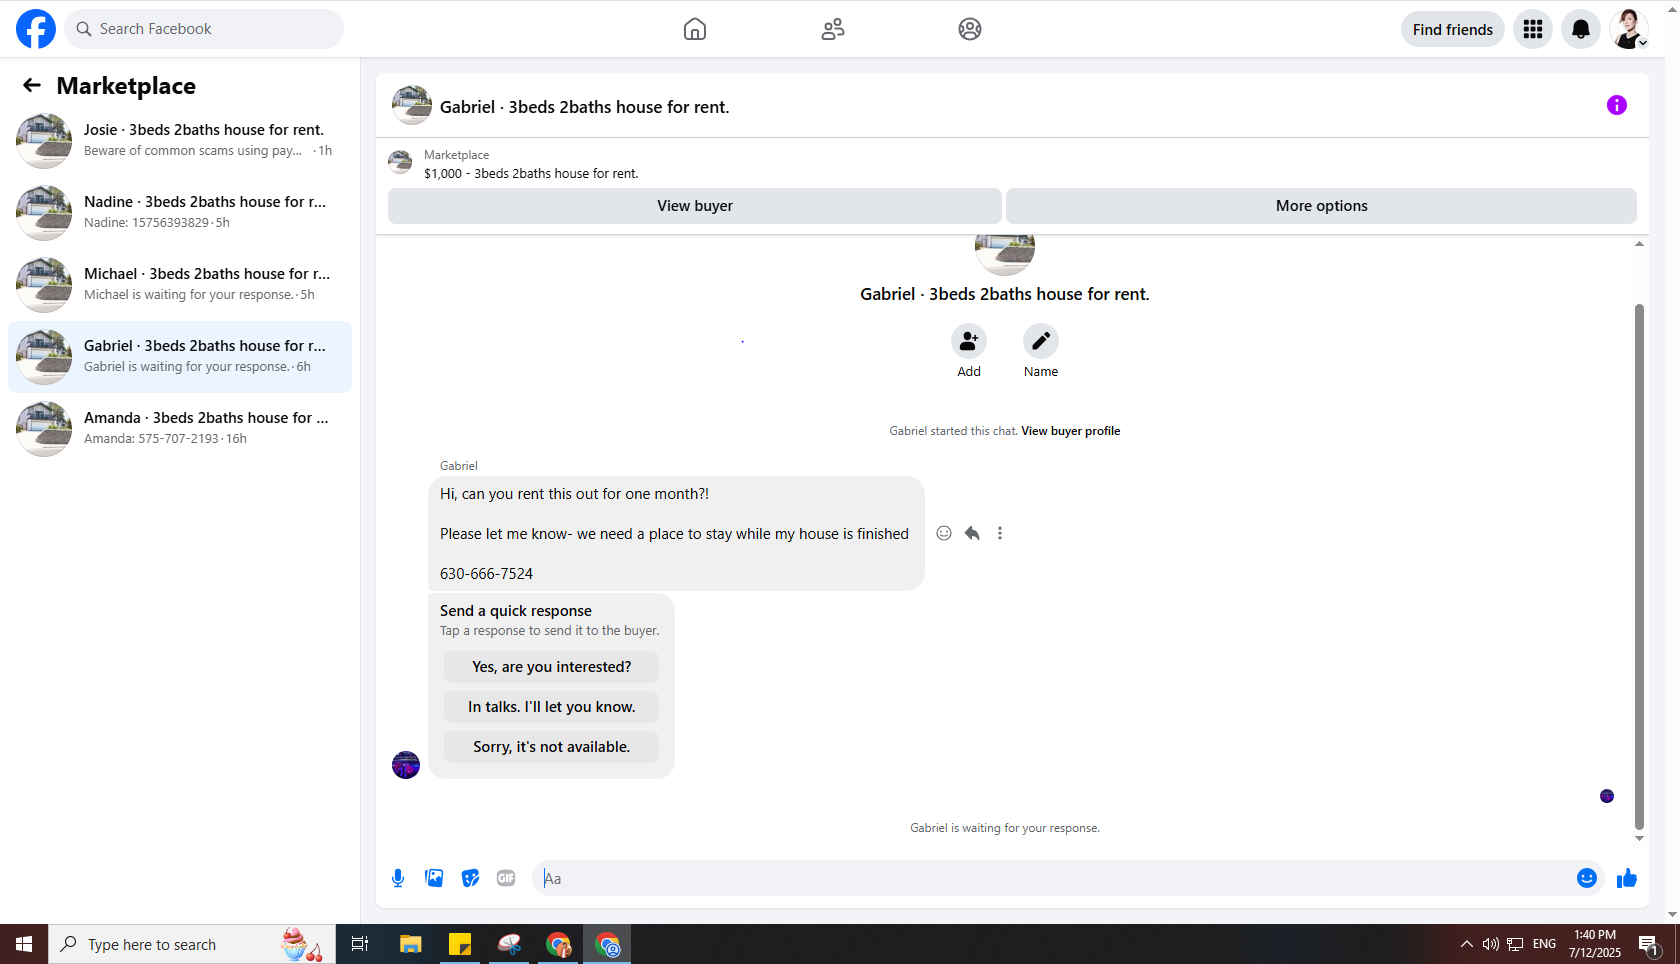Open the Groups icon in top navigation
The image size is (1680, 964).
point(970,29)
